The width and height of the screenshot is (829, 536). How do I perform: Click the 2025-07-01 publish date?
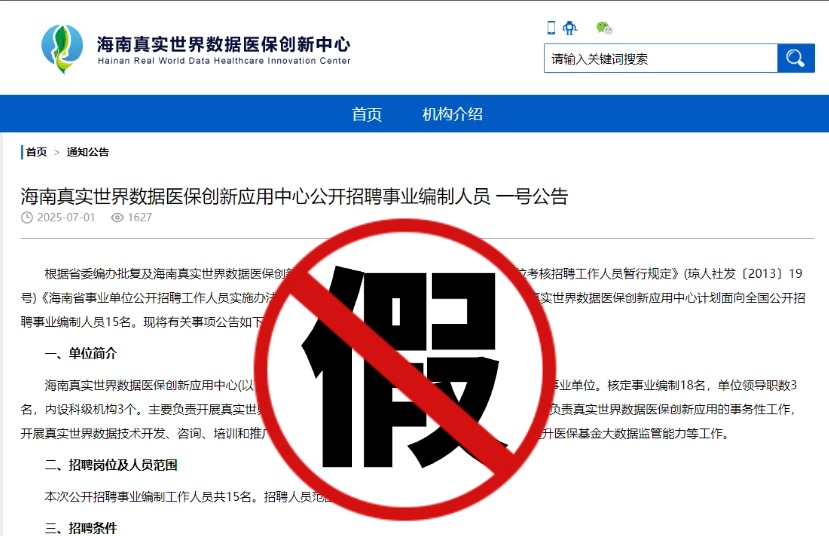pyautogui.click(x=66, y=217)
